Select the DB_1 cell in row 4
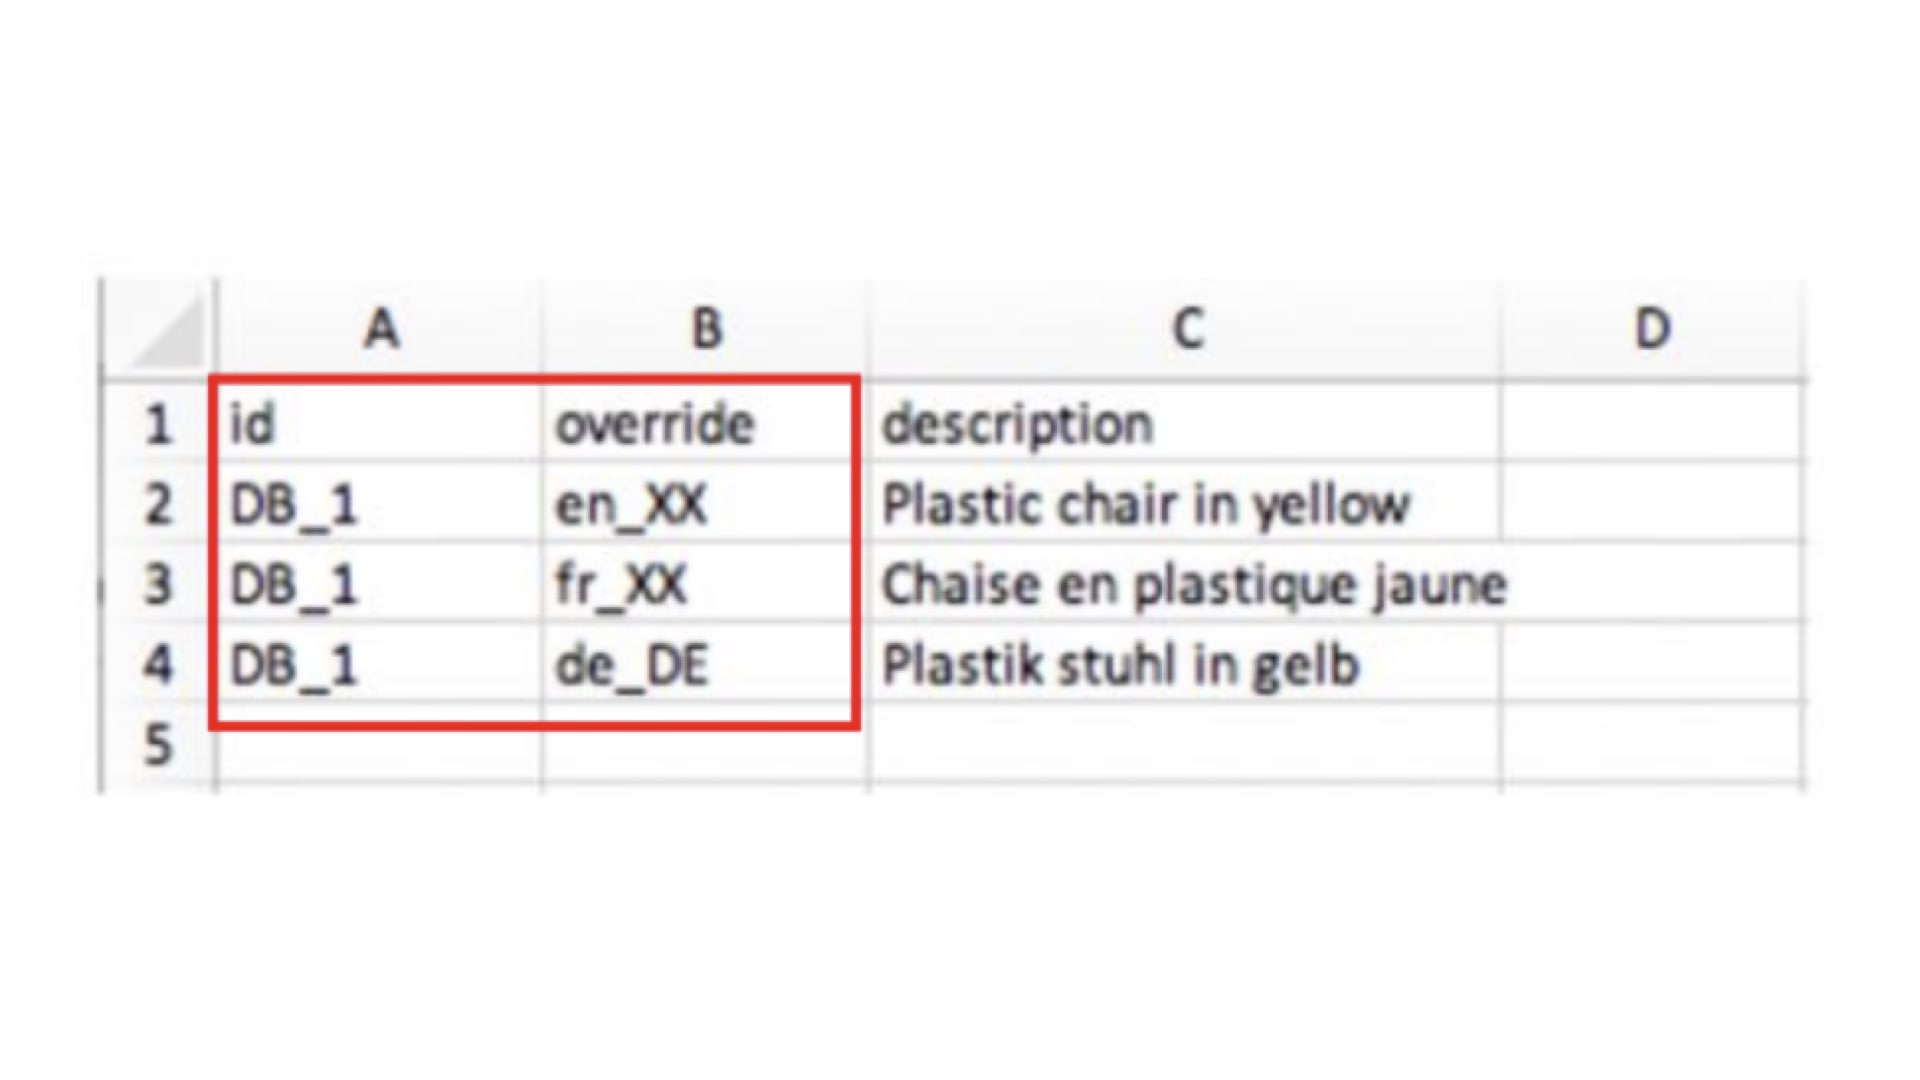Viewport: 1920px width, 1080px height. [x=380, y=664]
